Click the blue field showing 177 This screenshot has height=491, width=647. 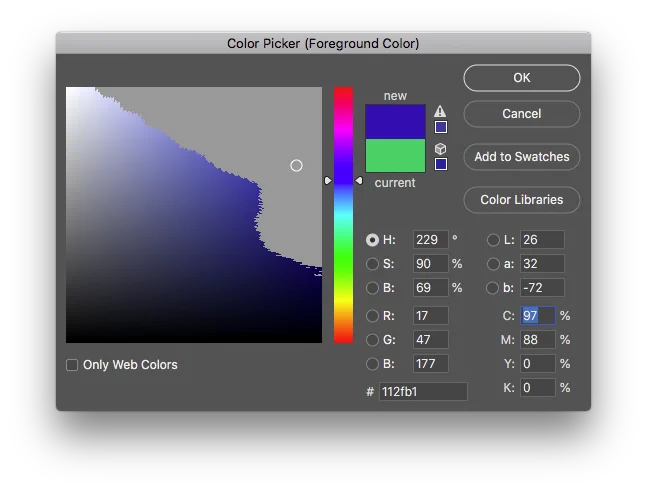[x=431, y=364]
